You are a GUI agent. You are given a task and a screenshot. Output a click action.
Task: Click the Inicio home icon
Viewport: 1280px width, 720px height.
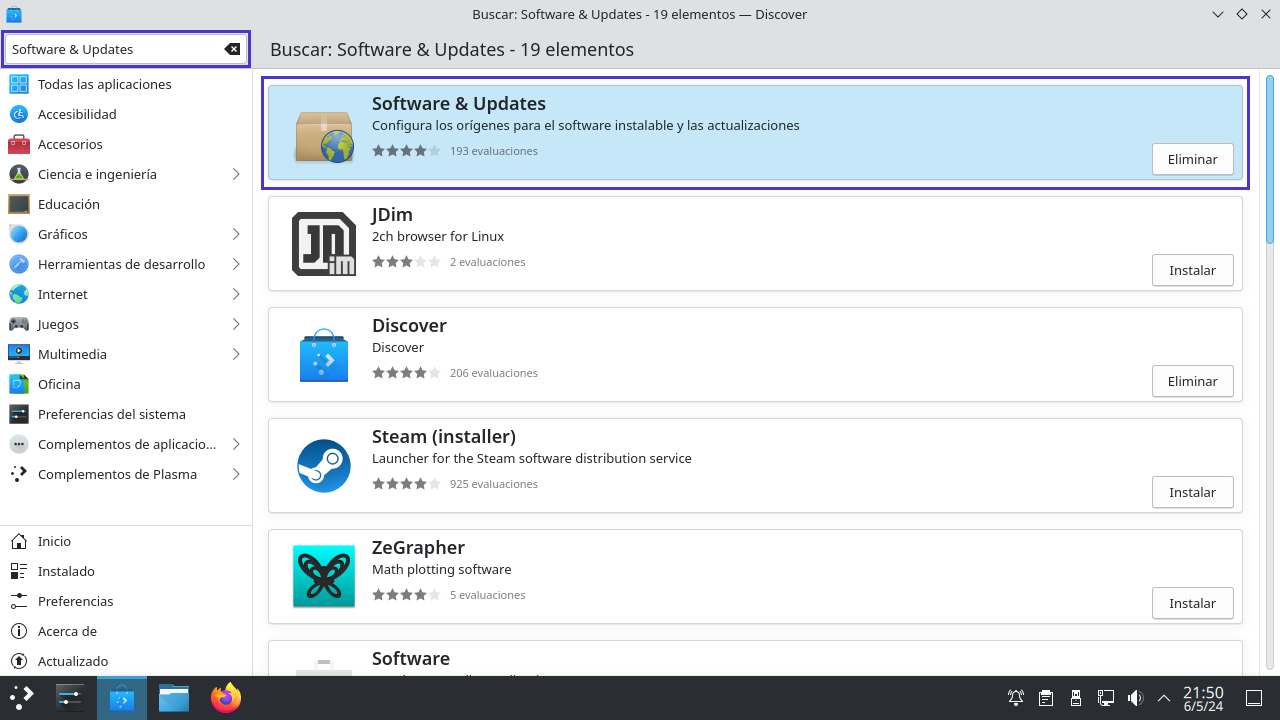(18, 541)
